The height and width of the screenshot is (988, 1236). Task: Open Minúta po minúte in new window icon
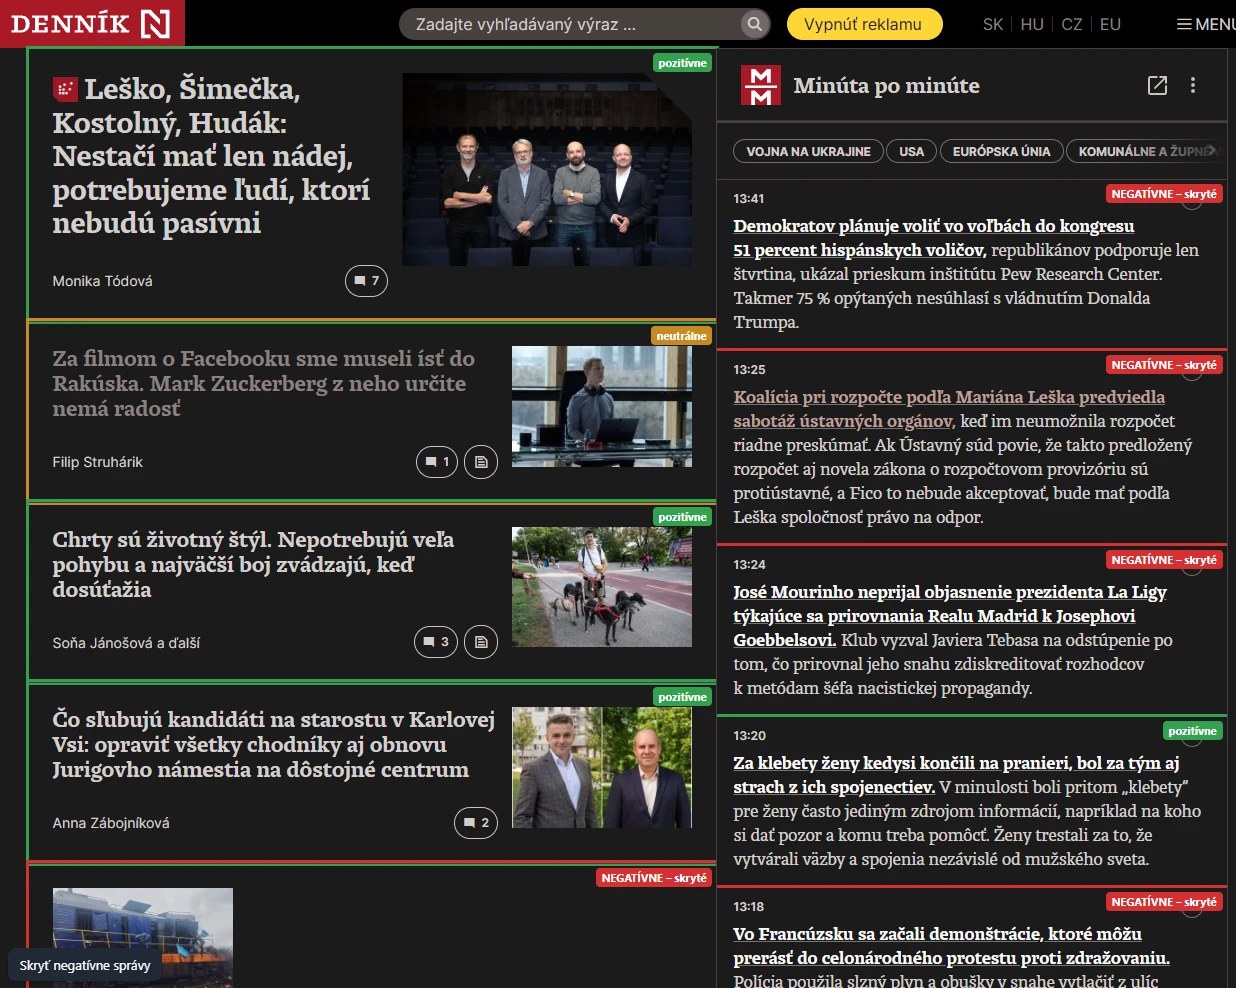[x=1157, y=85]
